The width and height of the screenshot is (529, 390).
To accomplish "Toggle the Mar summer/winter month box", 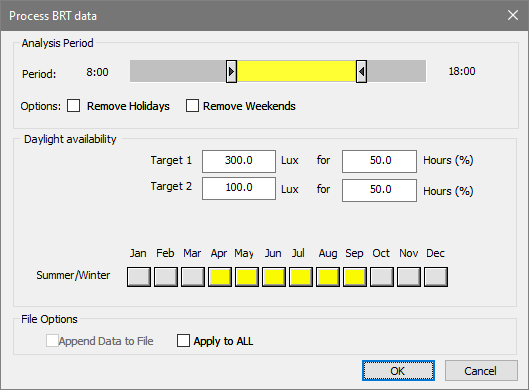I will pyautogui.click(x=193, y=277).
